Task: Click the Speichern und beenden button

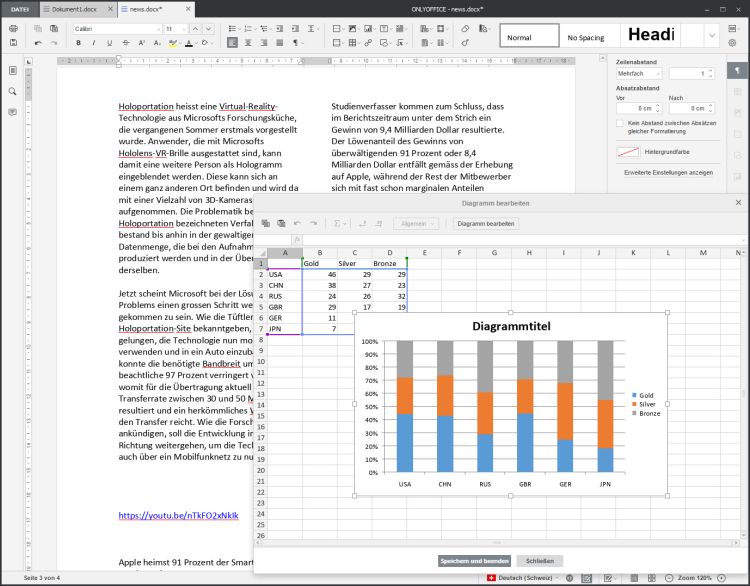Action: coord(474,561)
